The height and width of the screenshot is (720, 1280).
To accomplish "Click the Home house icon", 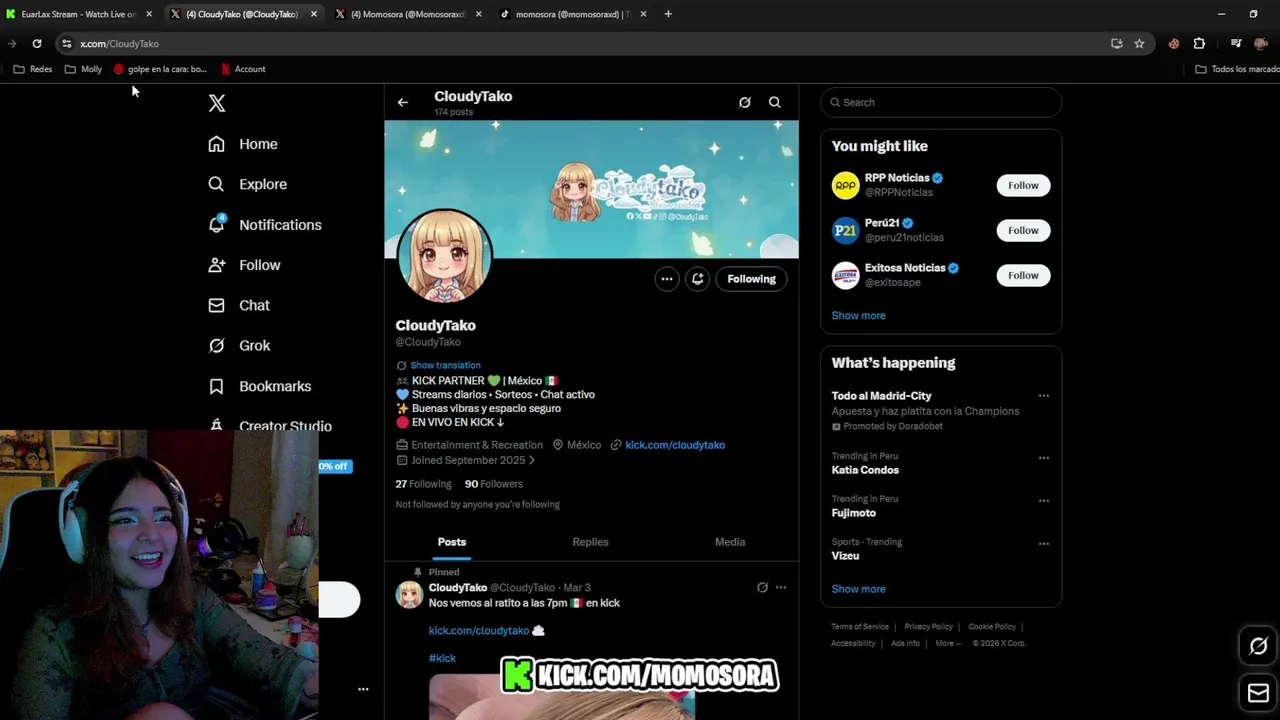I will point(216,144).
